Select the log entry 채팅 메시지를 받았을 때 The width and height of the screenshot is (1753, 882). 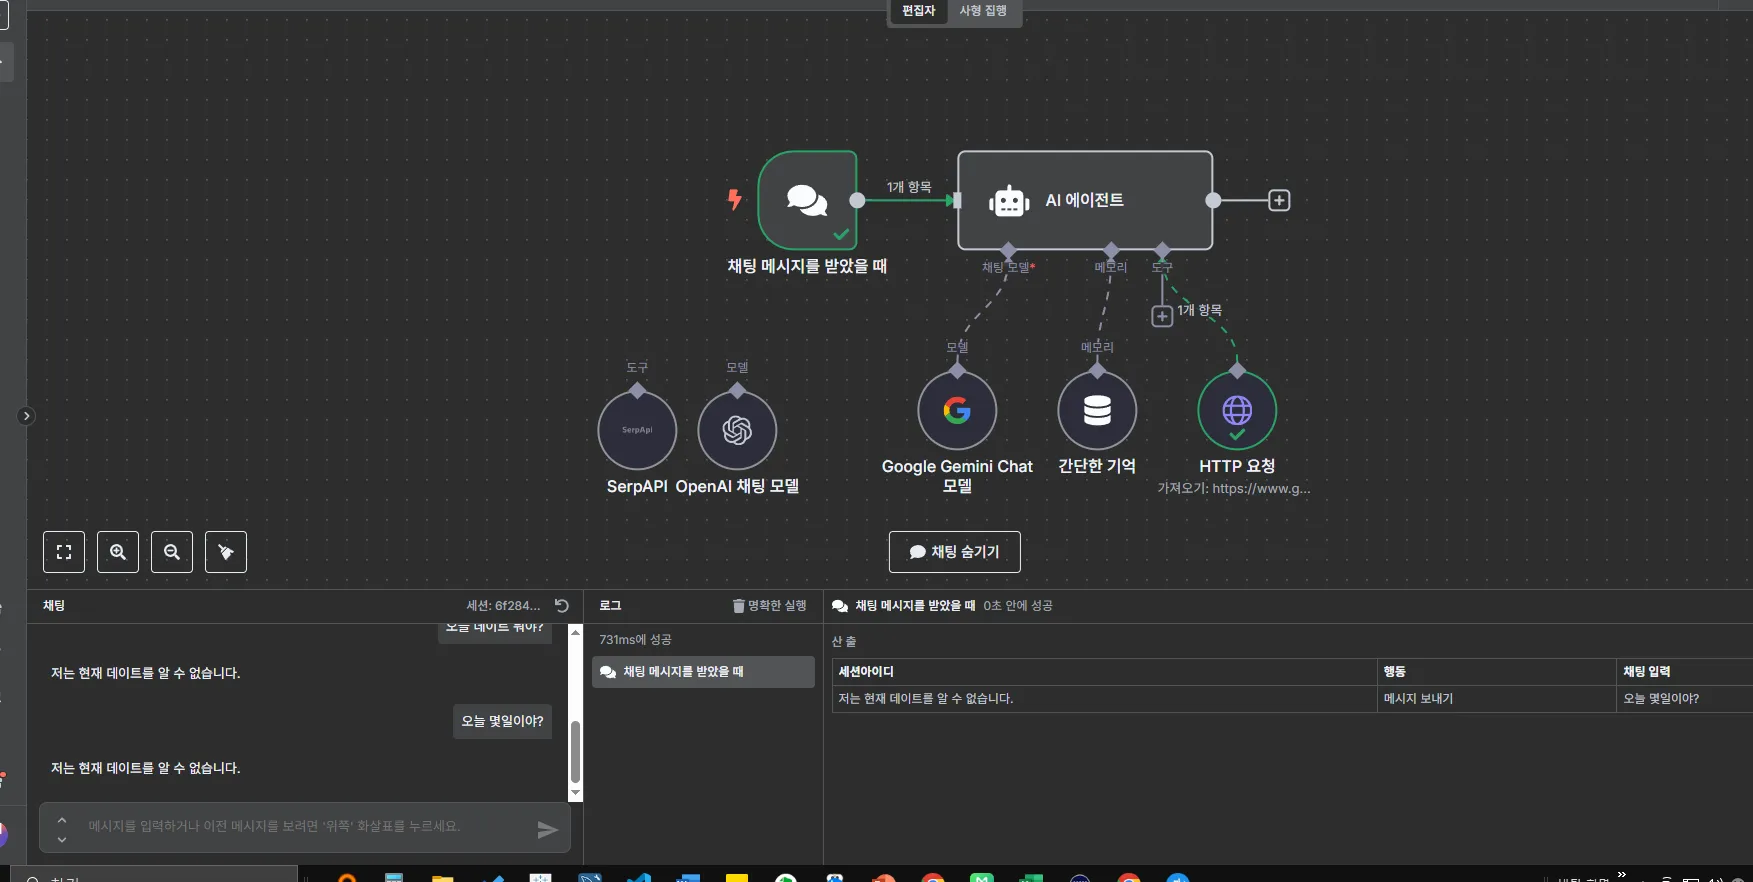coord(703,672)
